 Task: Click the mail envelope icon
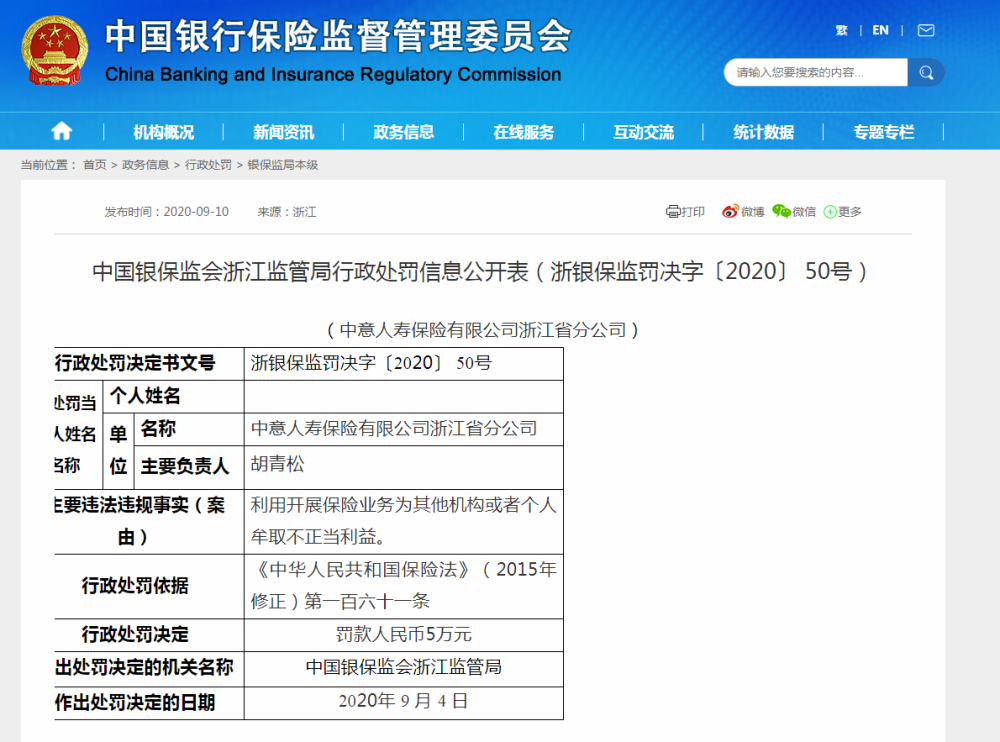(926, 30)
